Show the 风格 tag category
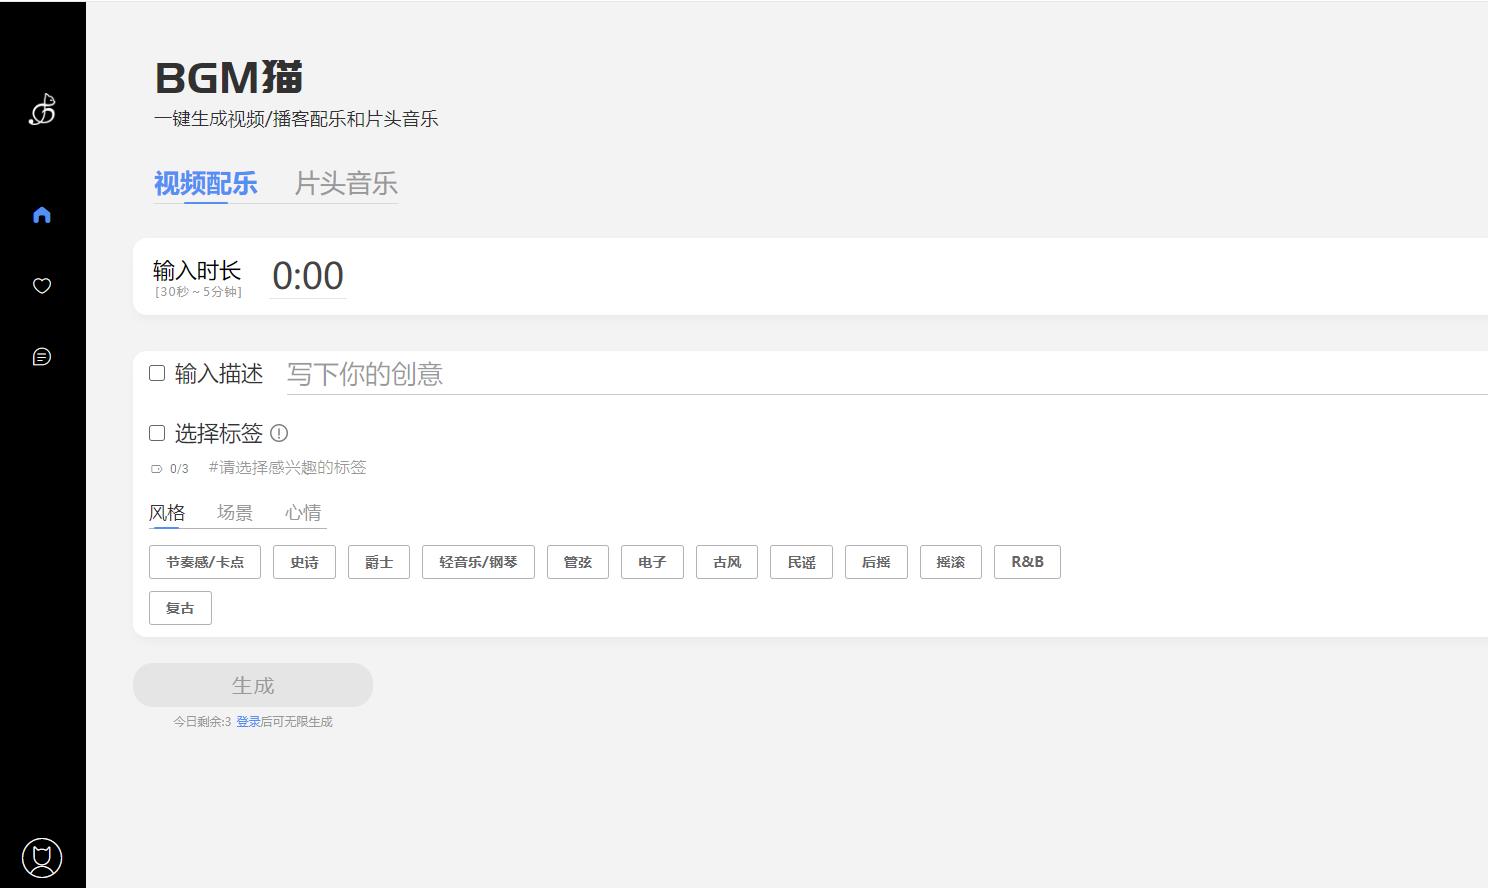 (167, 513)
